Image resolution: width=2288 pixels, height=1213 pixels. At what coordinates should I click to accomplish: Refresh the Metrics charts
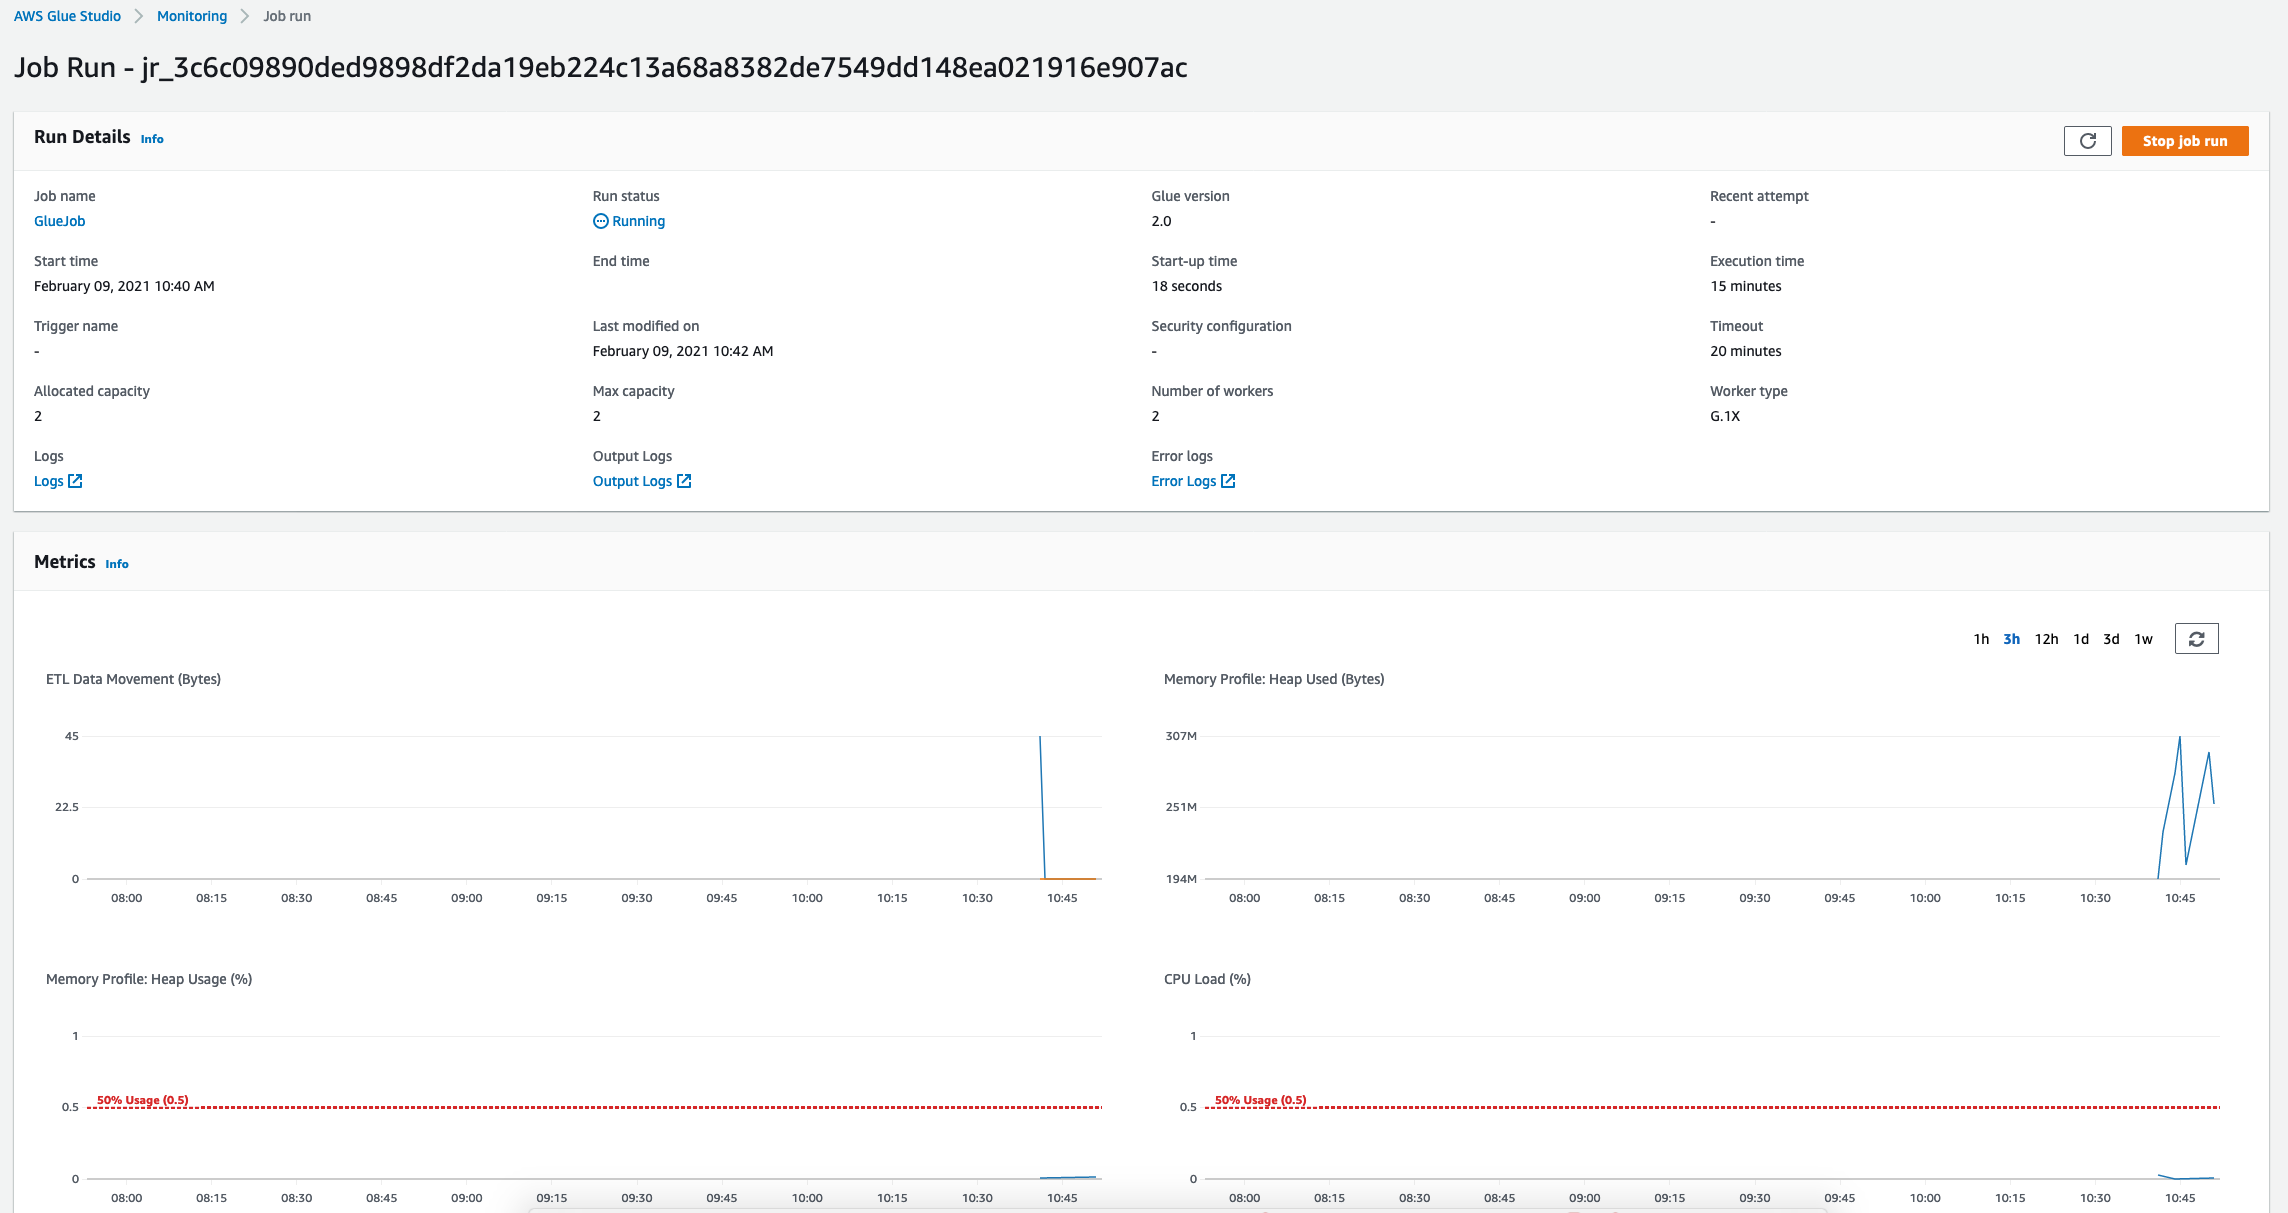(x=2196, y=639)
